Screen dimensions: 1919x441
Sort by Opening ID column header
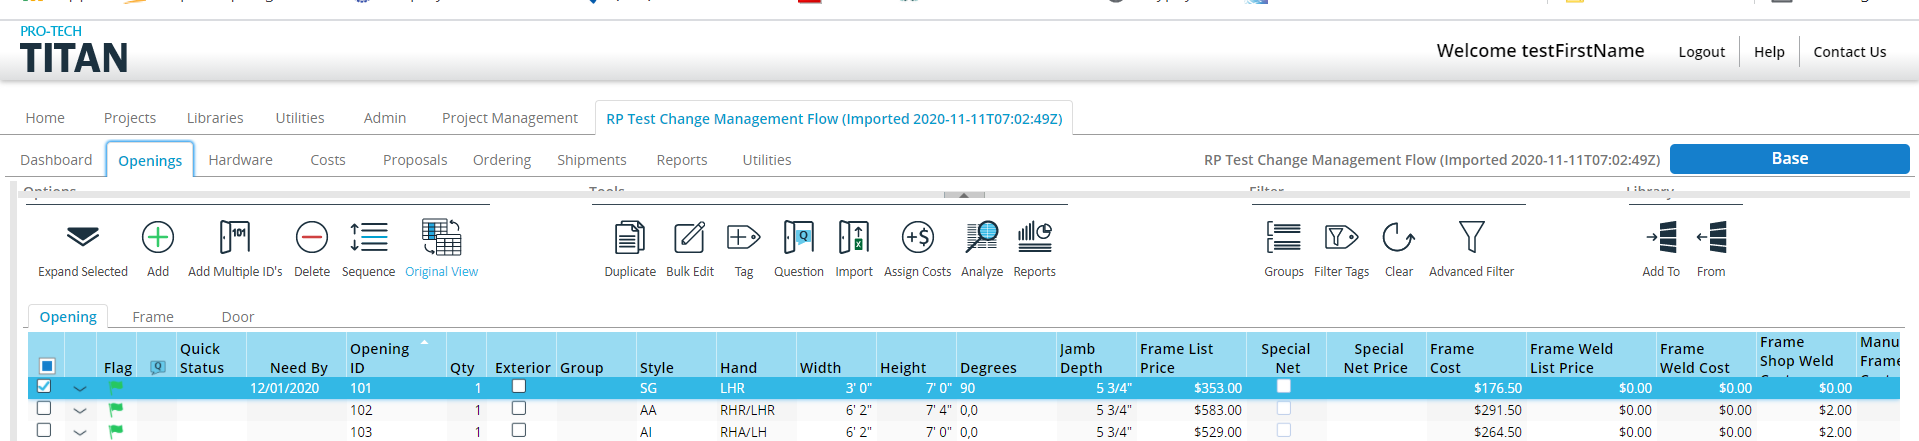coord(379,358)
